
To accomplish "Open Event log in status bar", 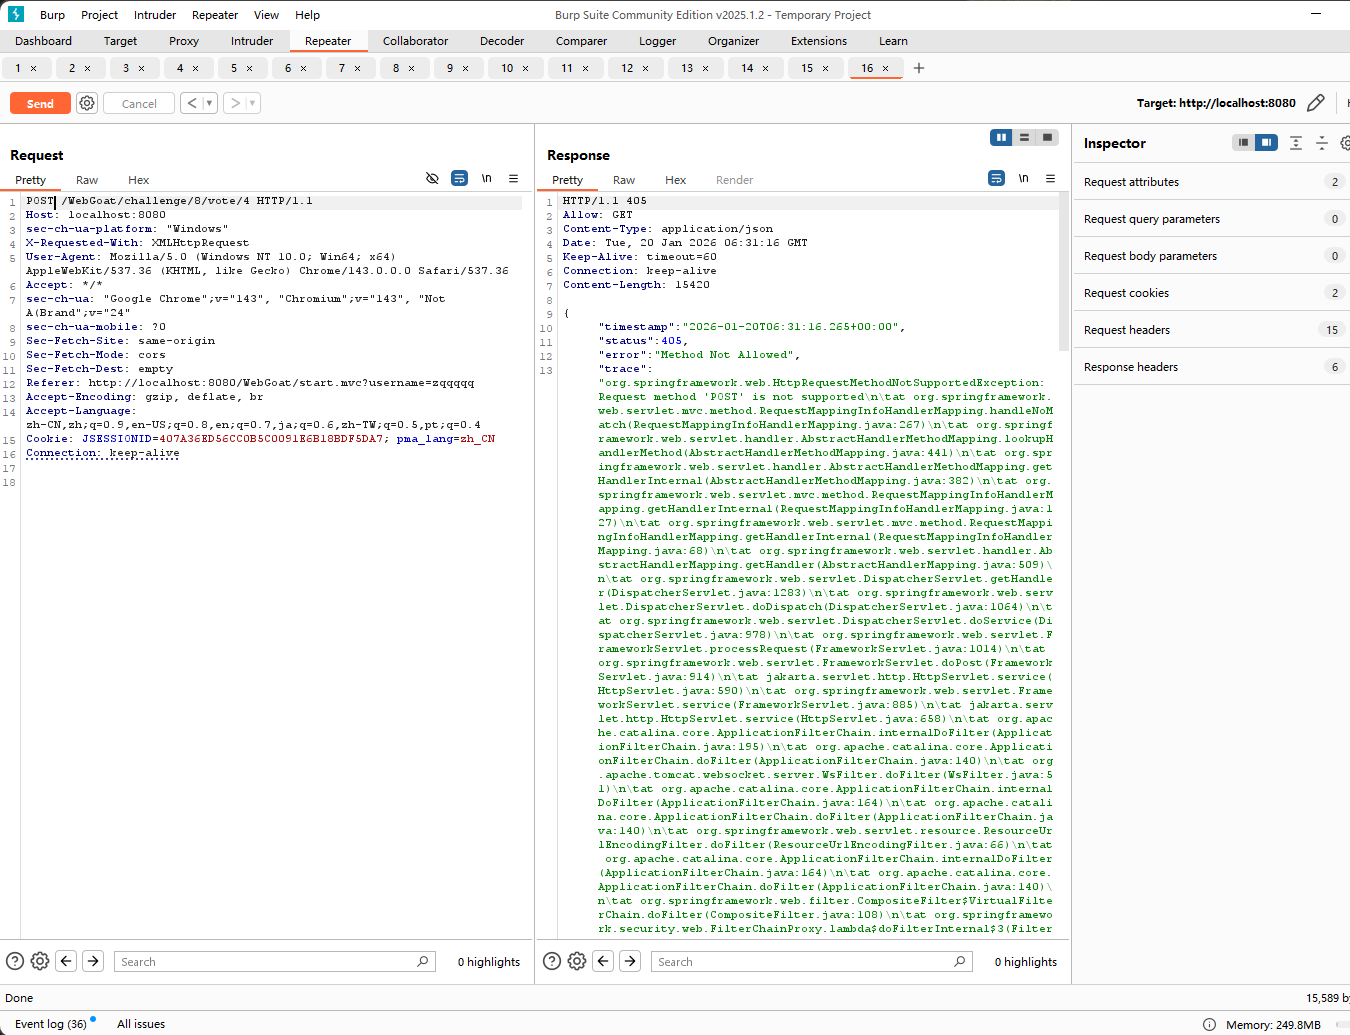I will point(51,1024).
